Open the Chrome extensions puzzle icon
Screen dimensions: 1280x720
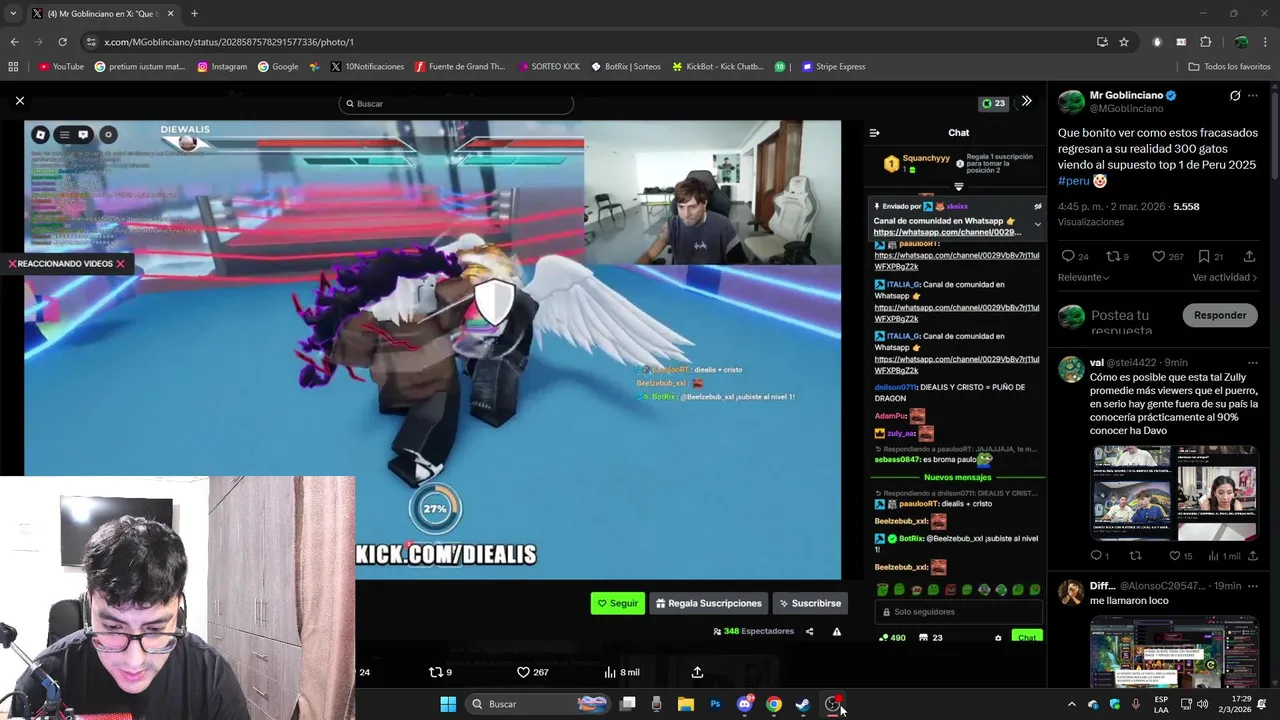(1205, 42)
